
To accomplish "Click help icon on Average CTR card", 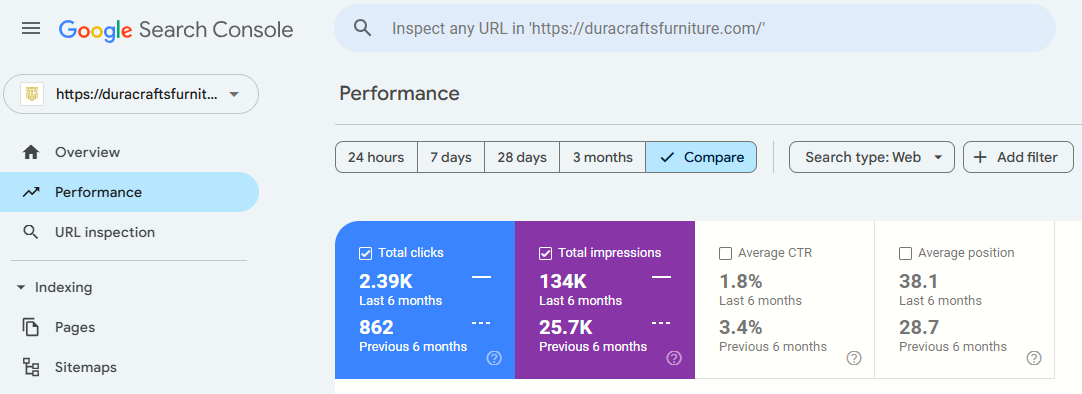I will pyautogui.click(x=854, y=357).
